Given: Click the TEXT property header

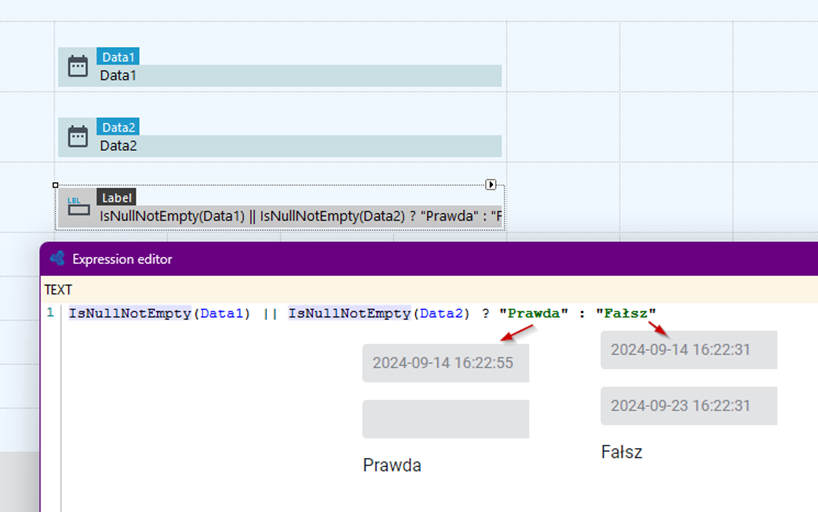Looking at the screenshot, I should [x=58, y=290].
